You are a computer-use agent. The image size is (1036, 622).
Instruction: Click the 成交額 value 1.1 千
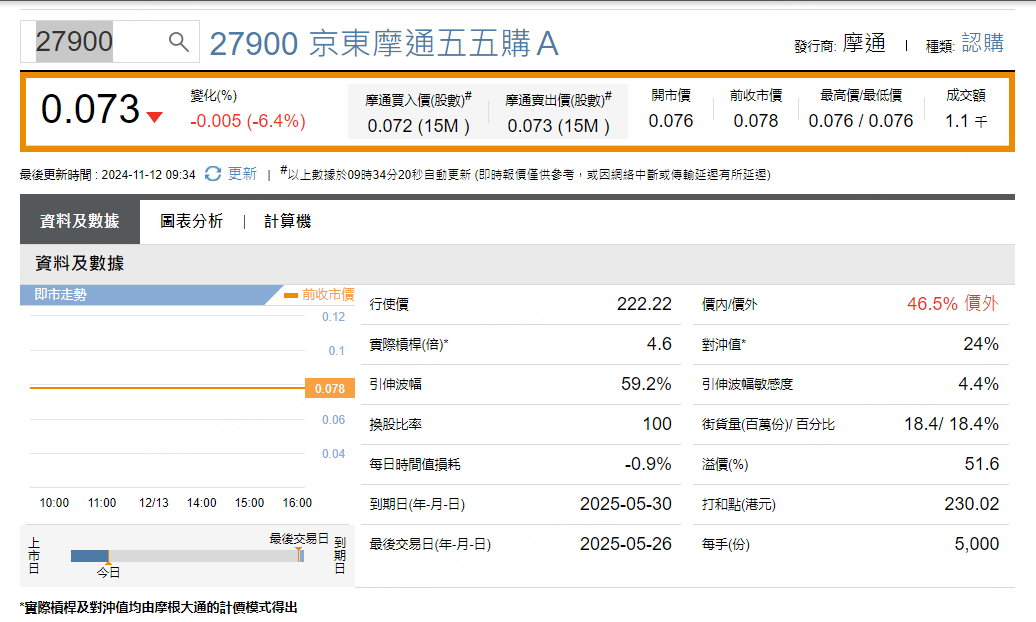pos(966,121)
